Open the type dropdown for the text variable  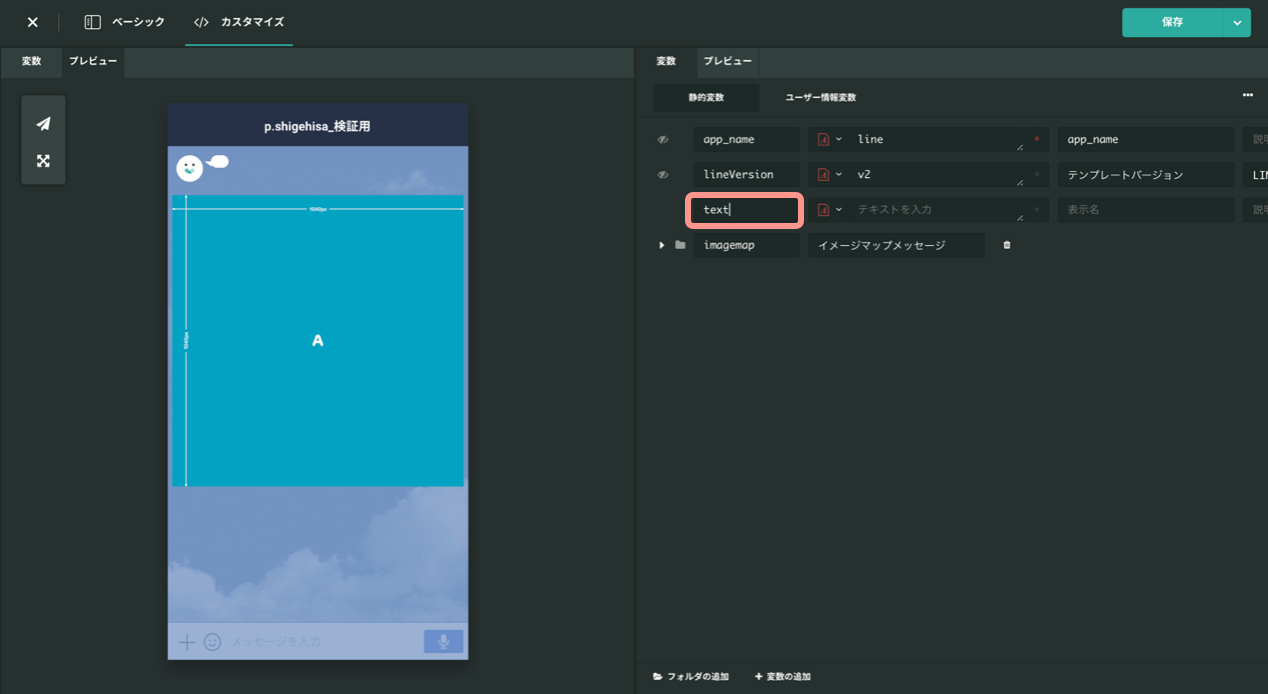(829, 210)
